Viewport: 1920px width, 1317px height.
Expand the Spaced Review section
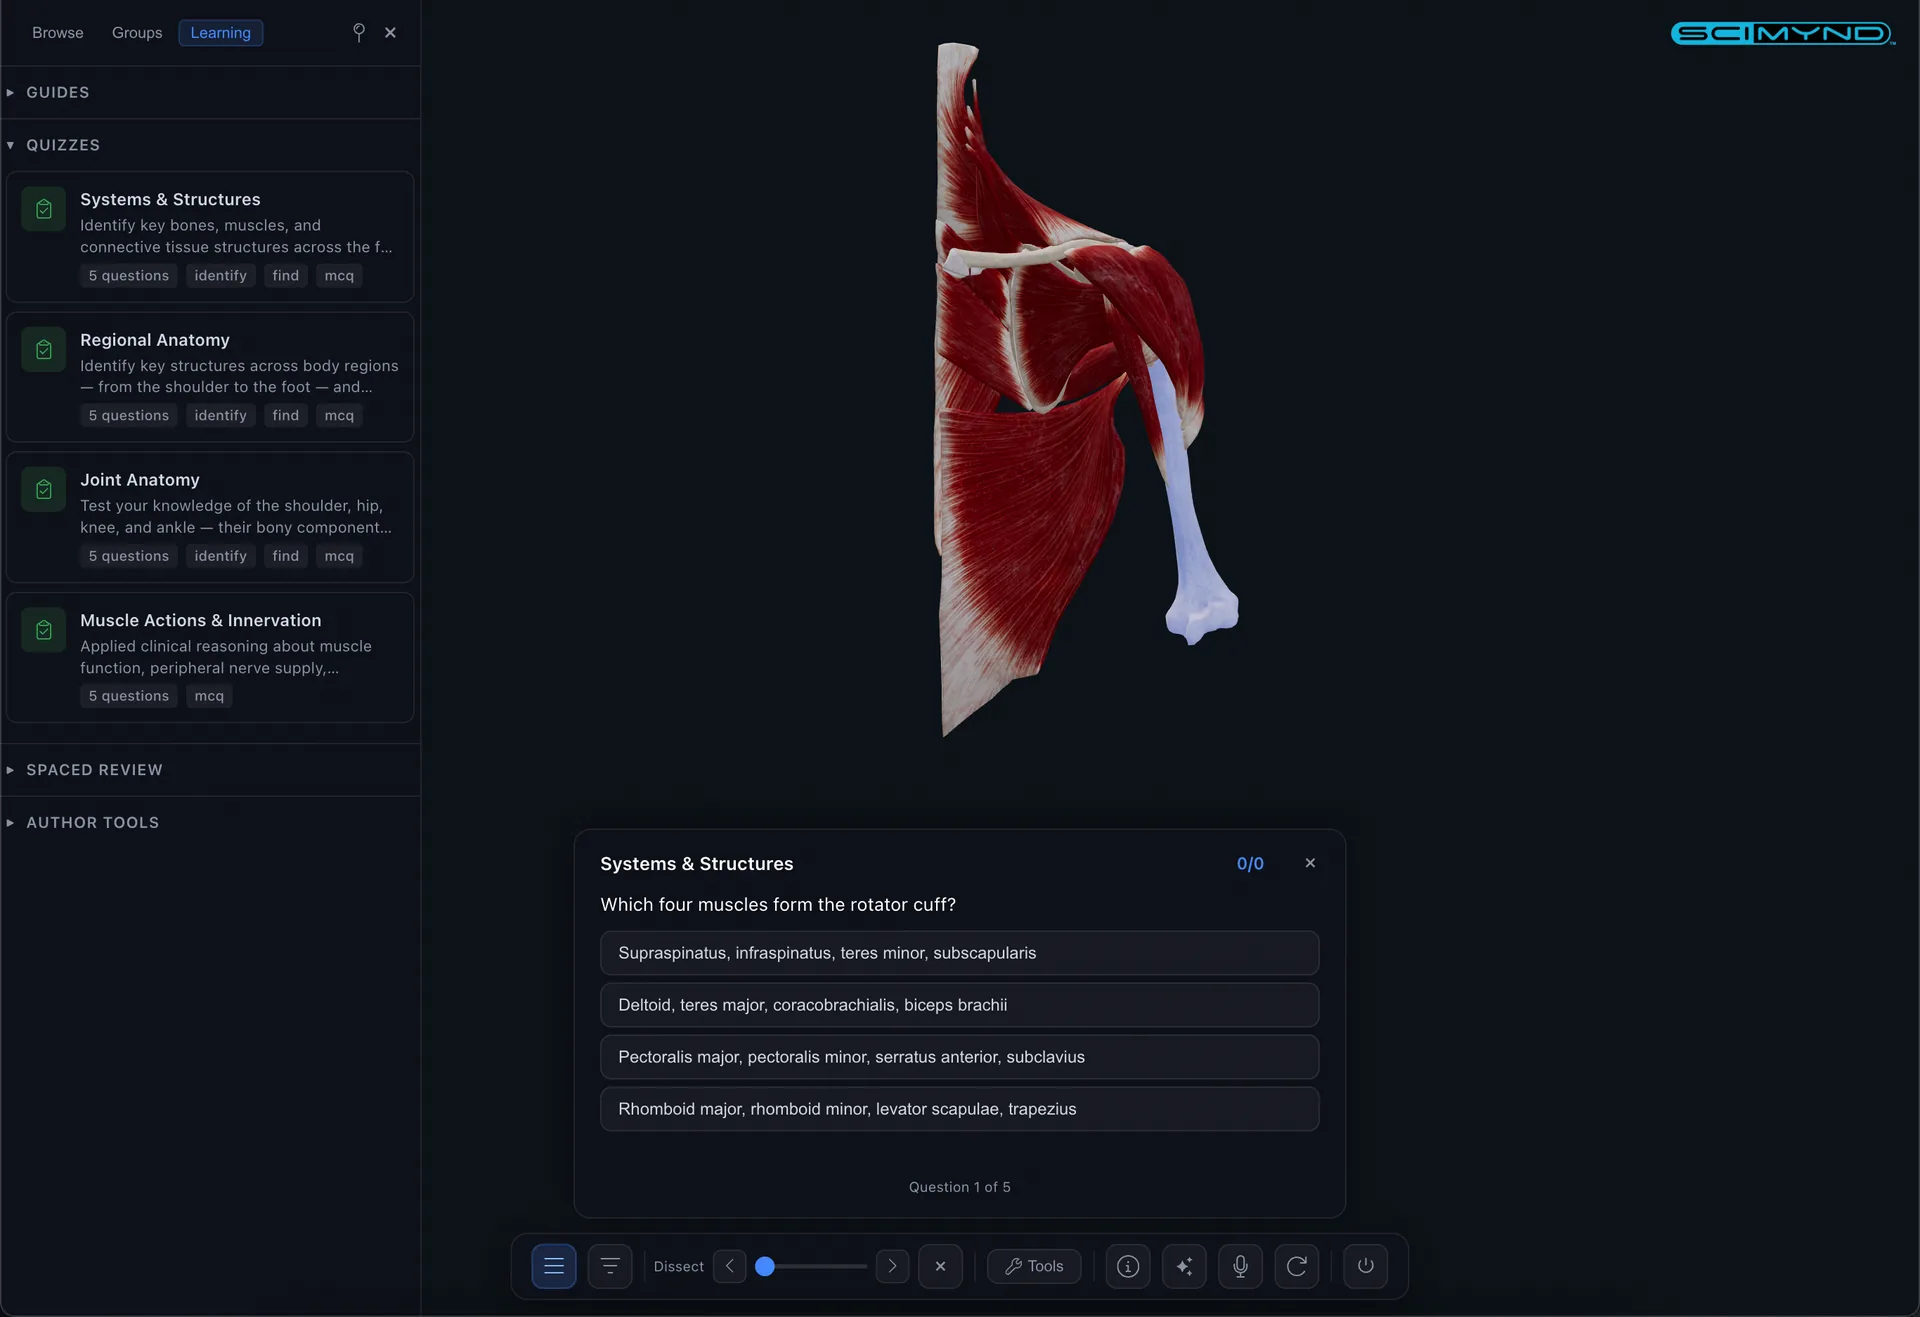point(94,770)
